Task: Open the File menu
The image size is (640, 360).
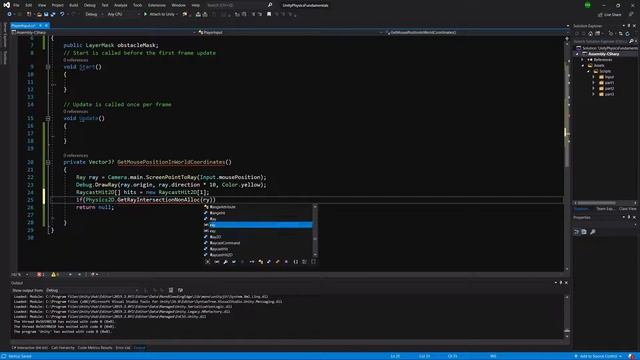Action: coord(16,5)
